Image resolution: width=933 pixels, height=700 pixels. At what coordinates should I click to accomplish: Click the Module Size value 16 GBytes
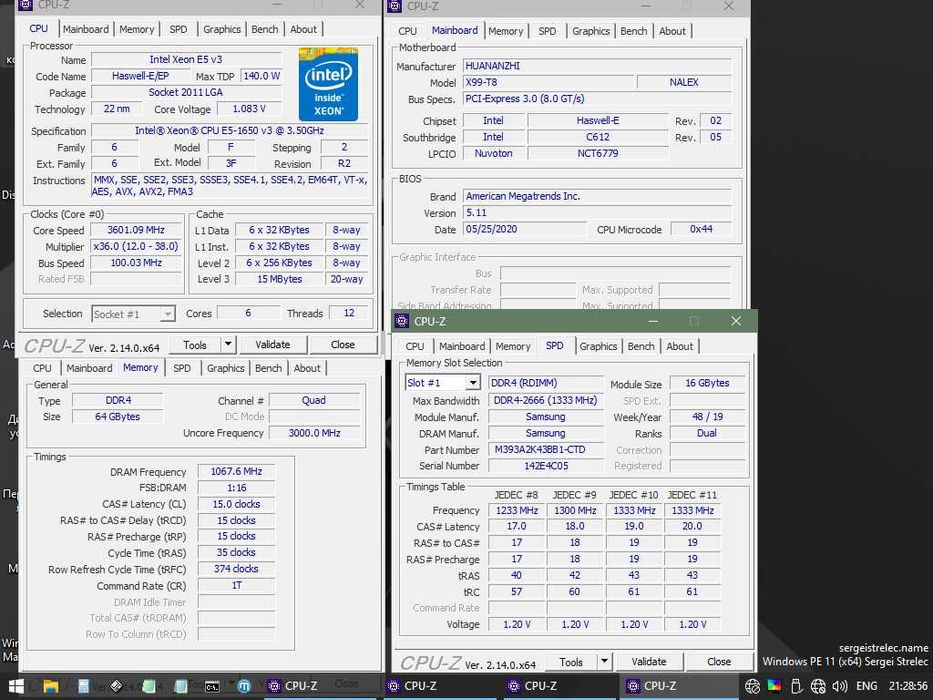[707, 383]
